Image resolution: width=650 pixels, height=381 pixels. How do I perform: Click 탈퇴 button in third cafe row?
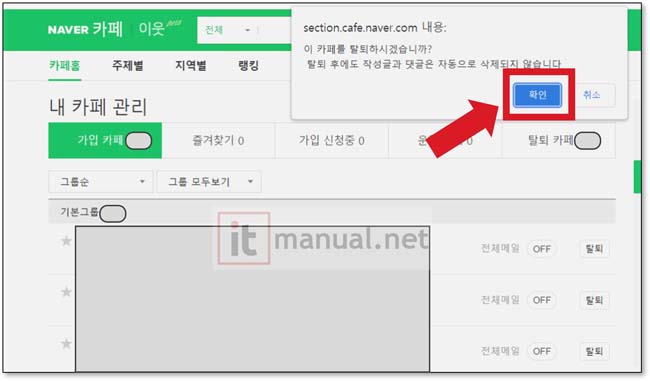(594, 351)
